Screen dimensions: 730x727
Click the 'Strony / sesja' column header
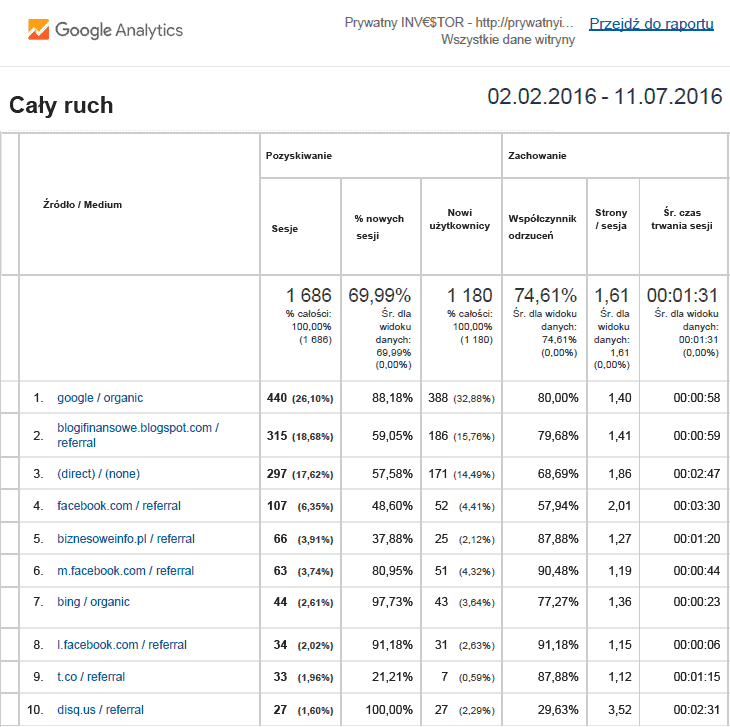(x=611, y=219)
